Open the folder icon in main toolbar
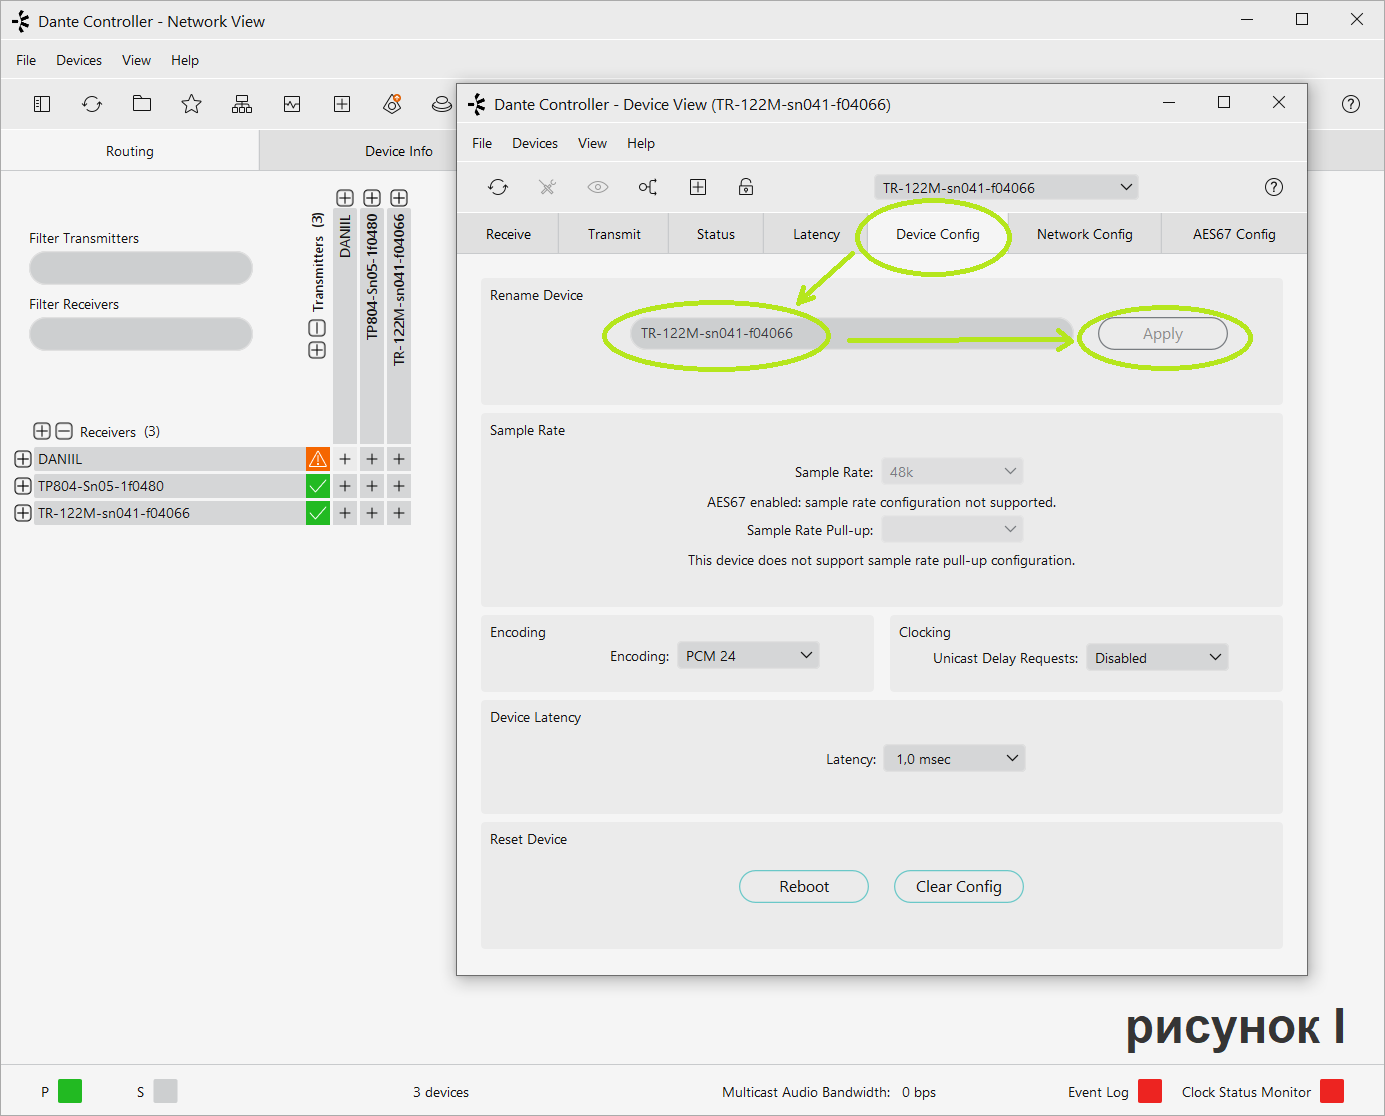 (142, 104)
